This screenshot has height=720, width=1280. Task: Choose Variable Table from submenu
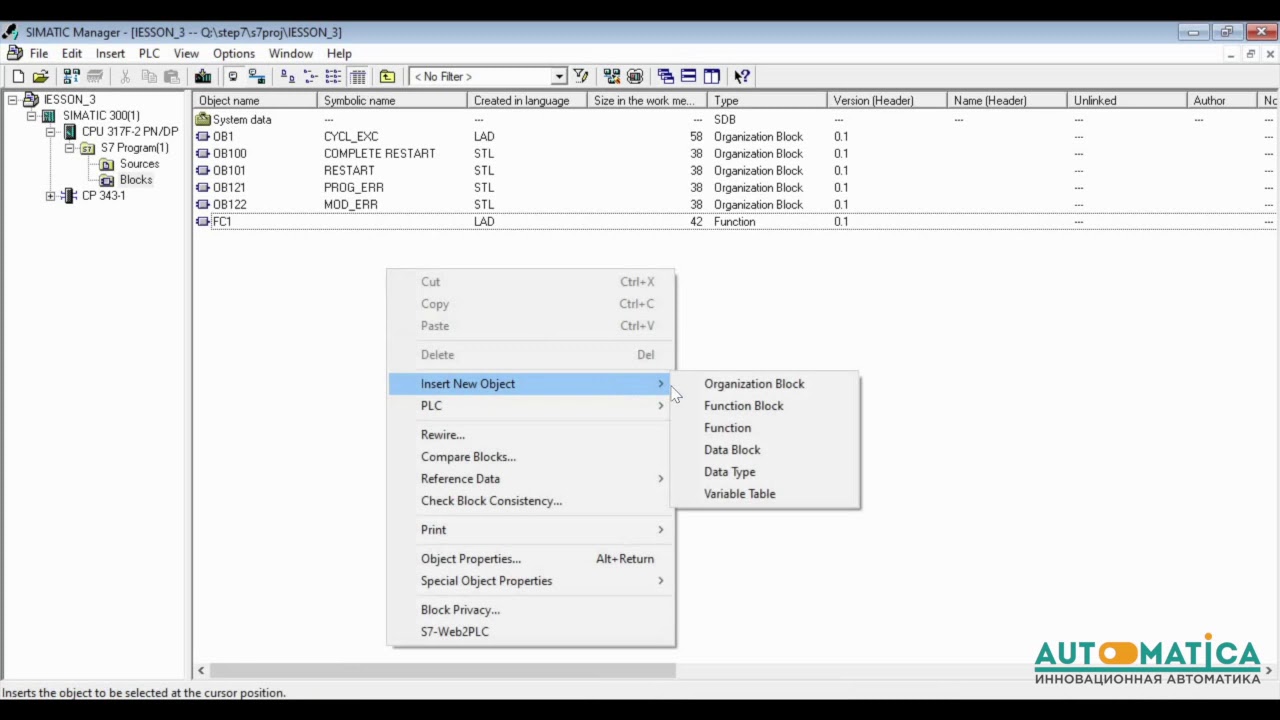tap(765, 494)
